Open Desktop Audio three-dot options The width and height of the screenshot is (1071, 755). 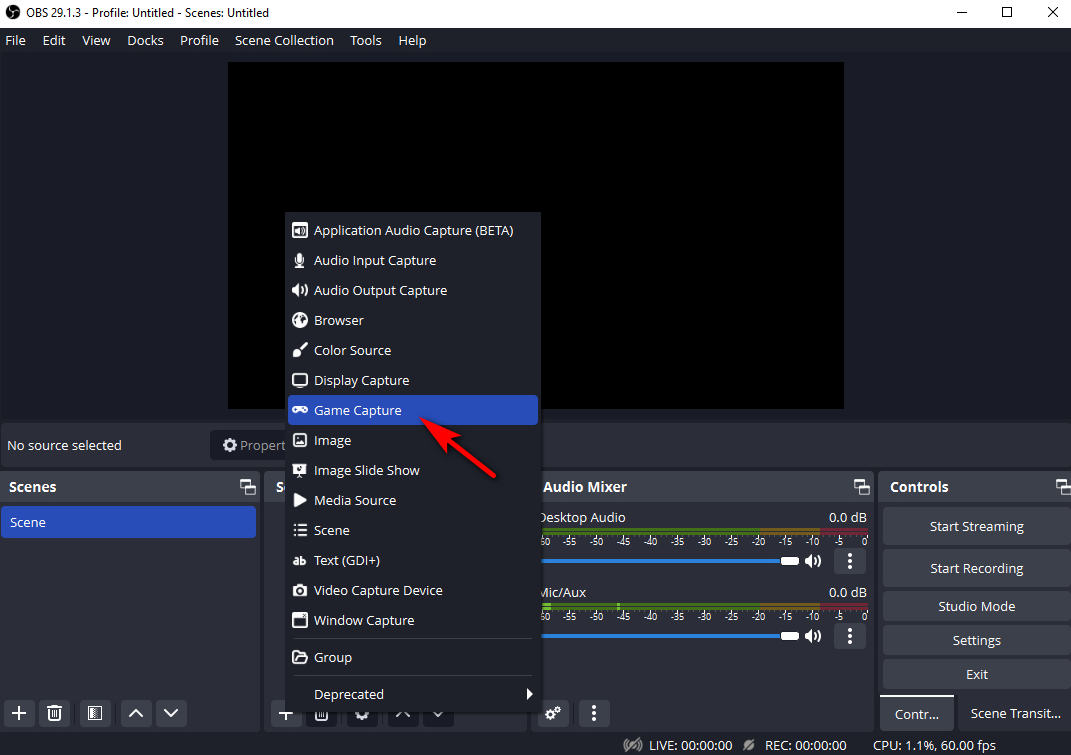pos(850,562)
